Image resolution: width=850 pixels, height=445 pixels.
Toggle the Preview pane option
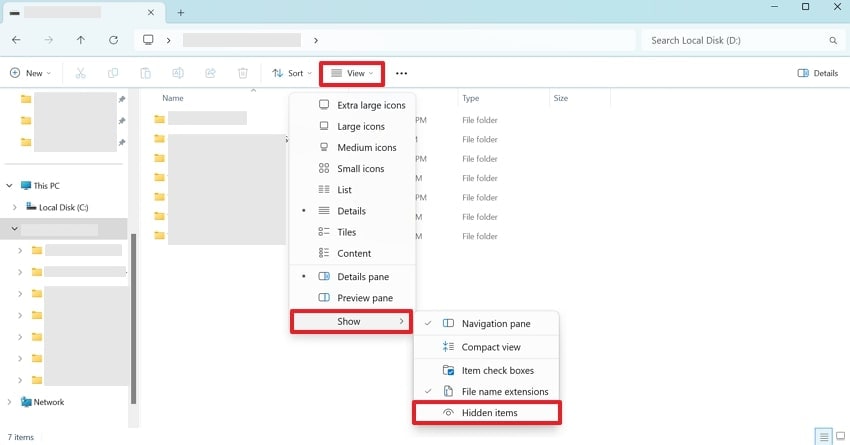click(352, 298)
